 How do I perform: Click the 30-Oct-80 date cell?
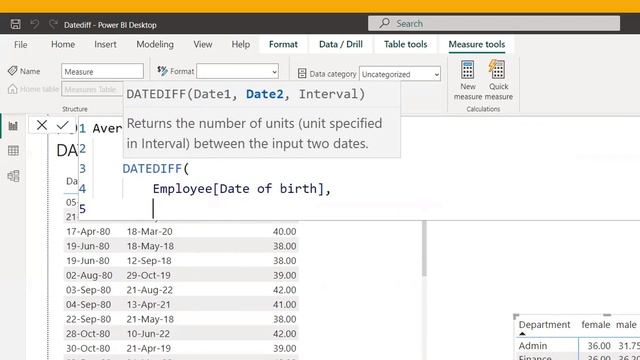point(88,349)
